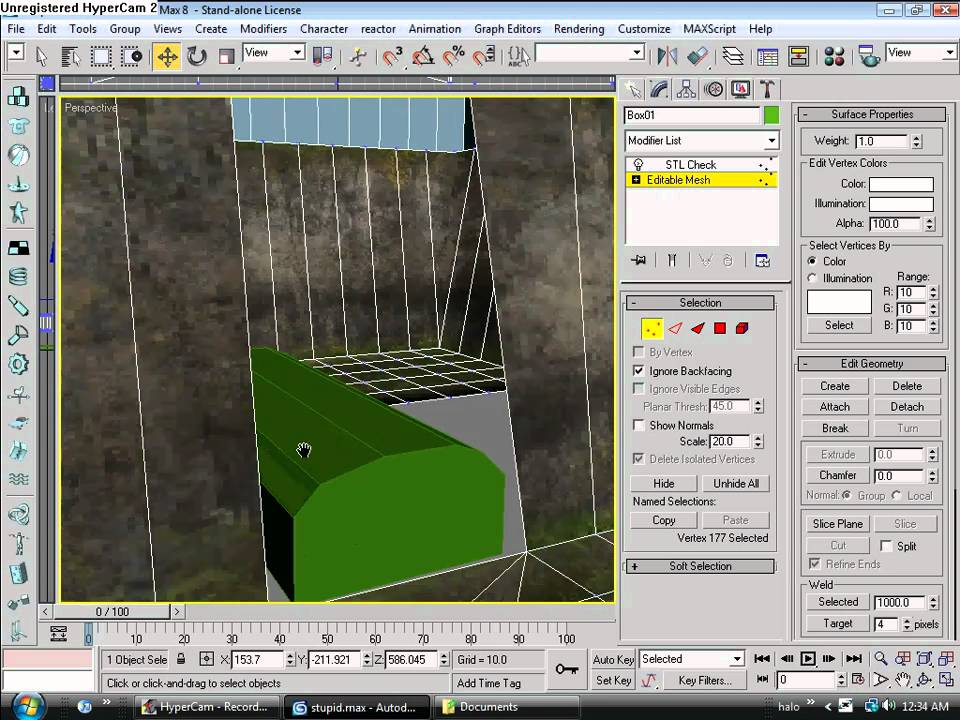Image resolution: width=960 pixels, height=720 pixels.
Task: Select the Color radio button
Action: click(812, 261)
